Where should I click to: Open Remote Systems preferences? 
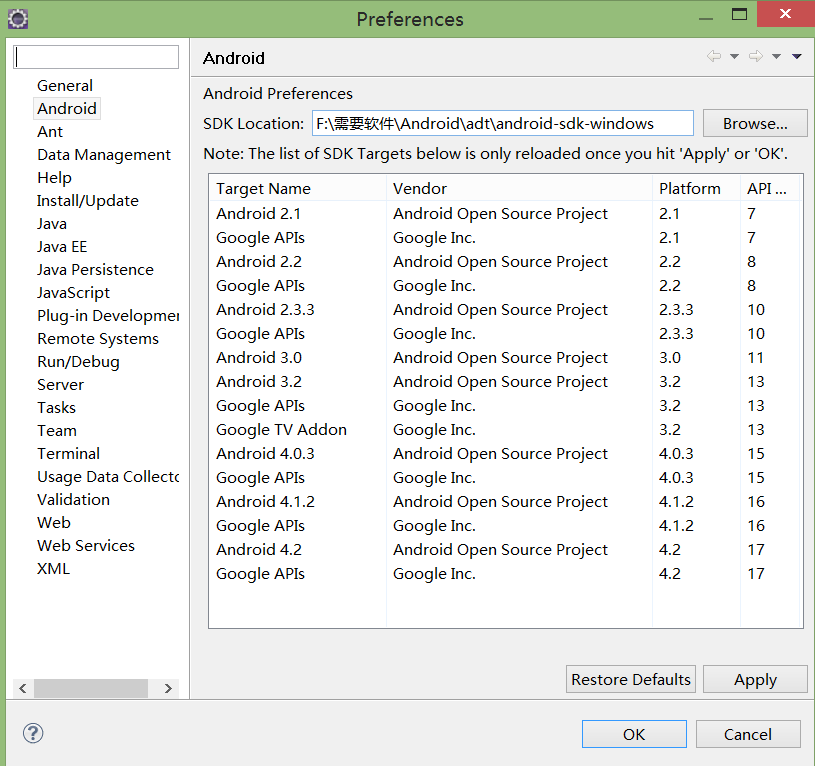coord(98,338)
